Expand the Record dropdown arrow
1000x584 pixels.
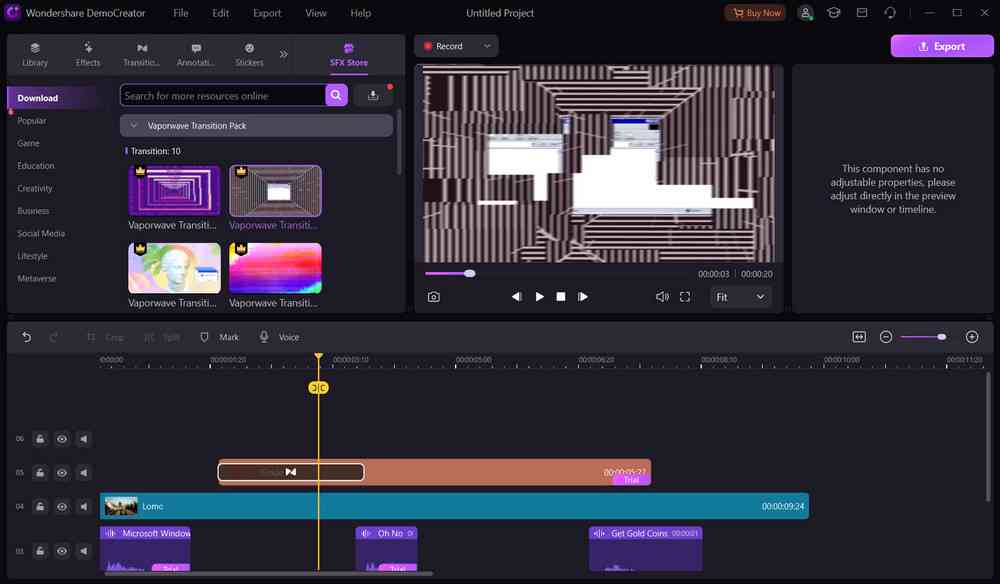[x=487, y=46]
